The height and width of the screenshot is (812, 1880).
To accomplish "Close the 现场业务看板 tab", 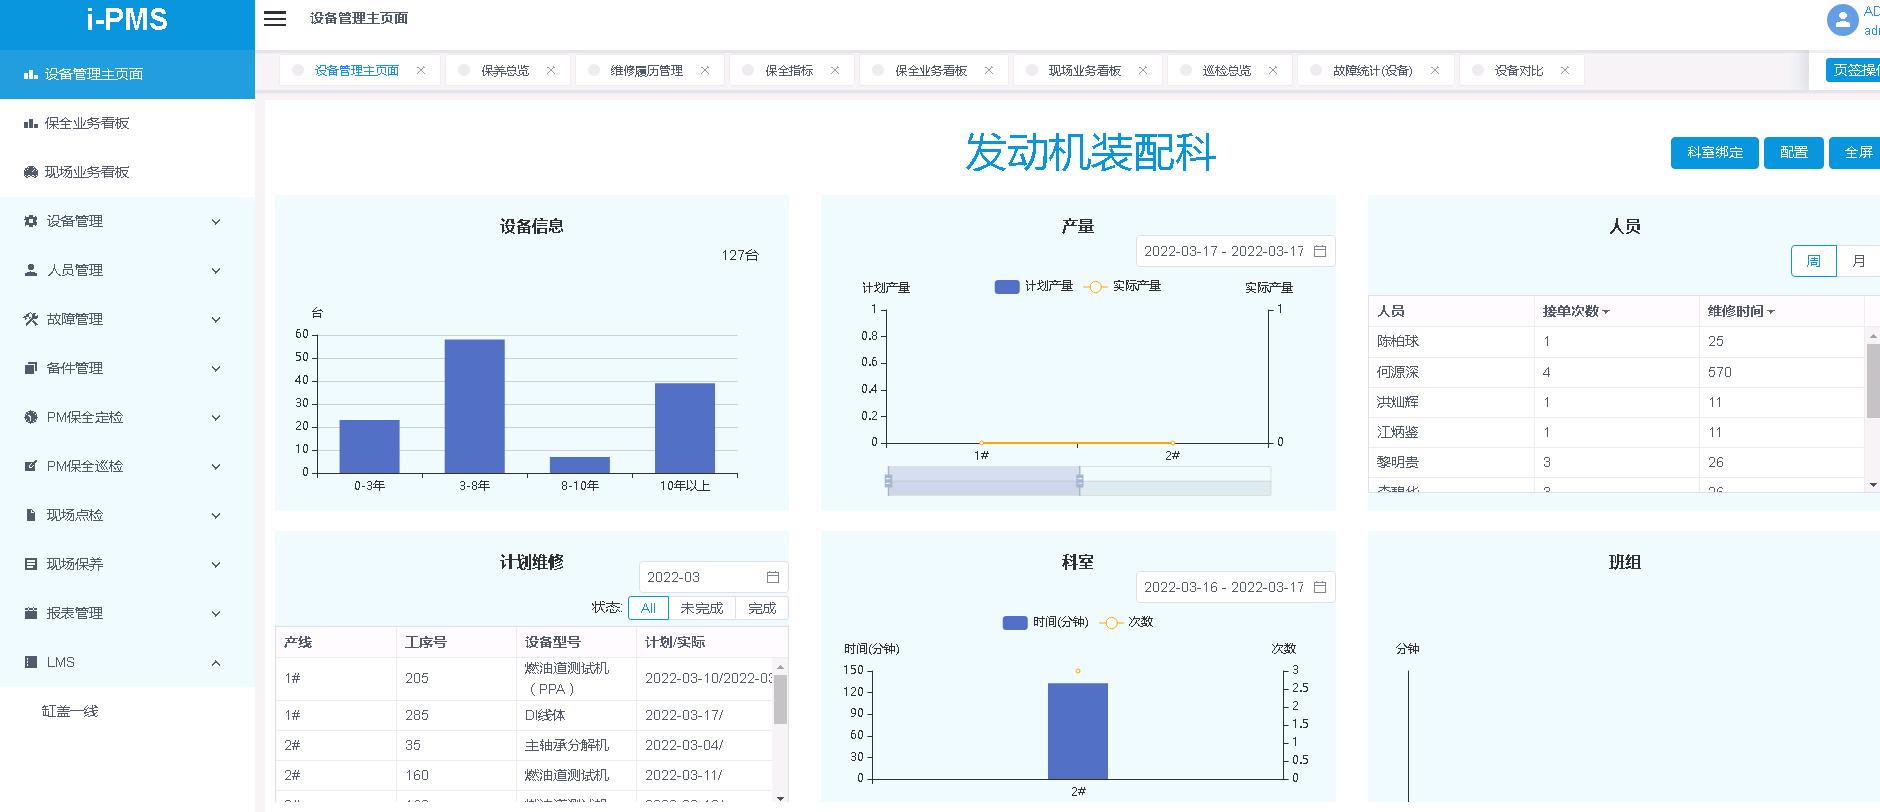I will (x=1143, y=70).
